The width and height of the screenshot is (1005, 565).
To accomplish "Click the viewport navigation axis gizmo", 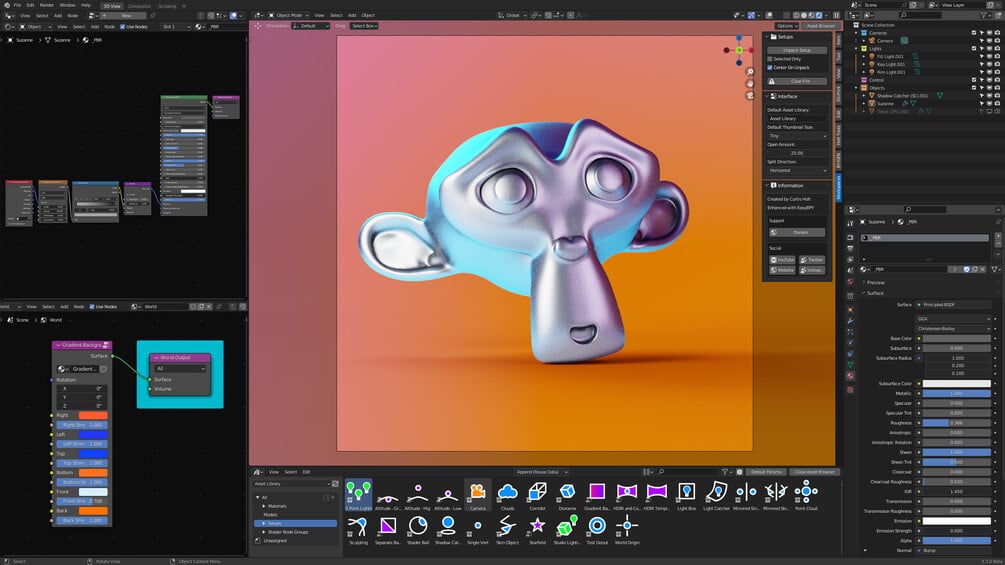I will click(738, 50).
